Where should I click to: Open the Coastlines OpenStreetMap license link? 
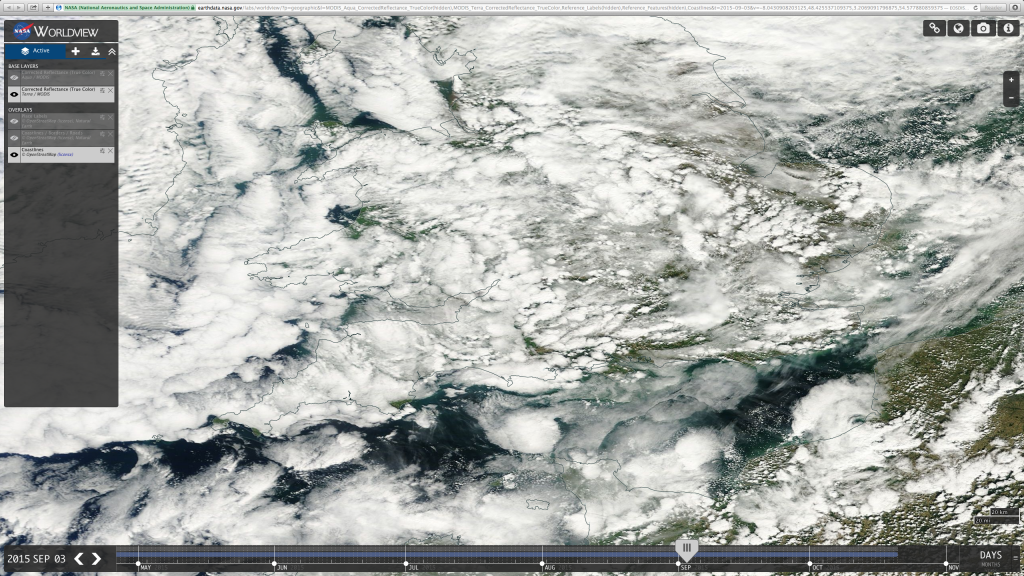(65, 155)
